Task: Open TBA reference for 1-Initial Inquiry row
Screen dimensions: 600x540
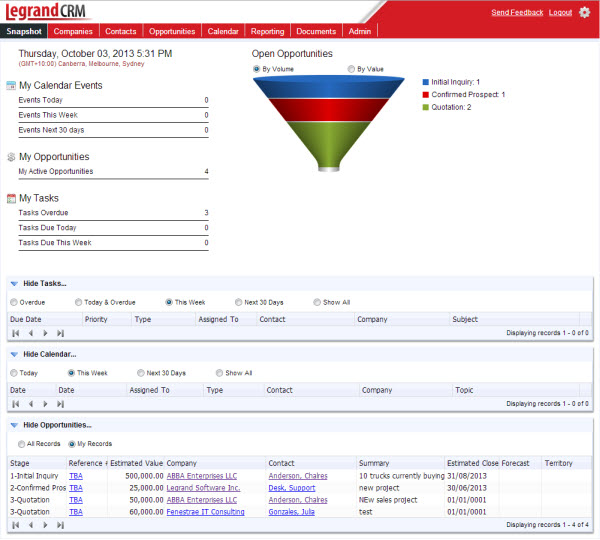Action: click(76, 476)
